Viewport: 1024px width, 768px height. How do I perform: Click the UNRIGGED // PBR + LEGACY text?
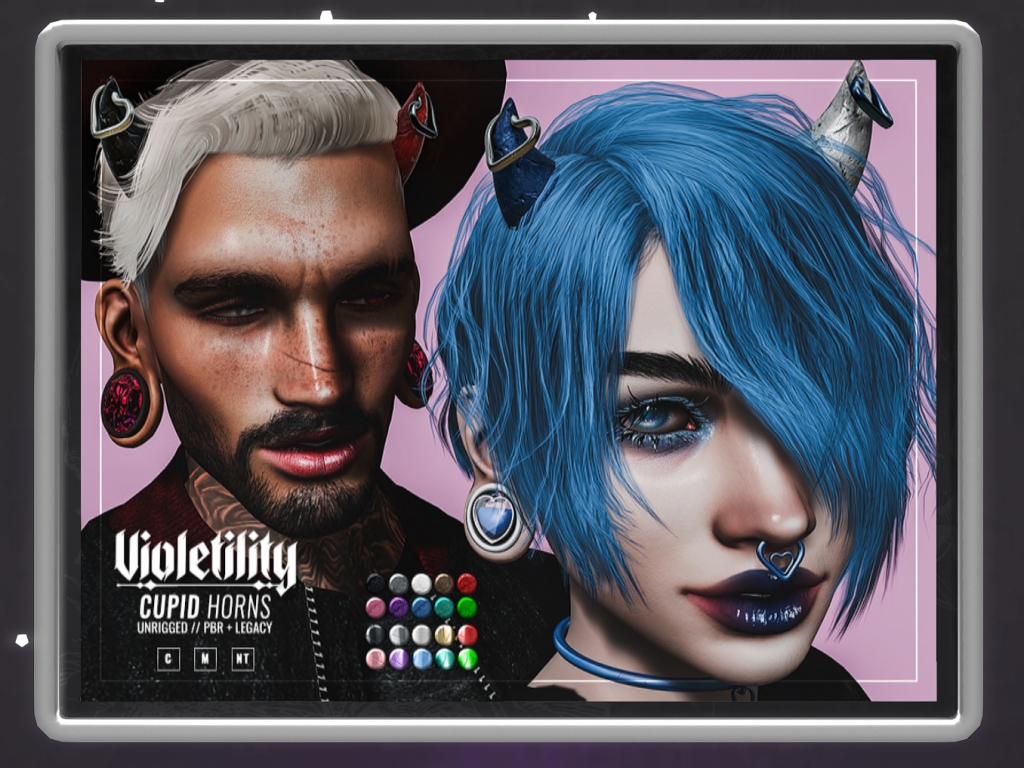(x=205, y=628)
